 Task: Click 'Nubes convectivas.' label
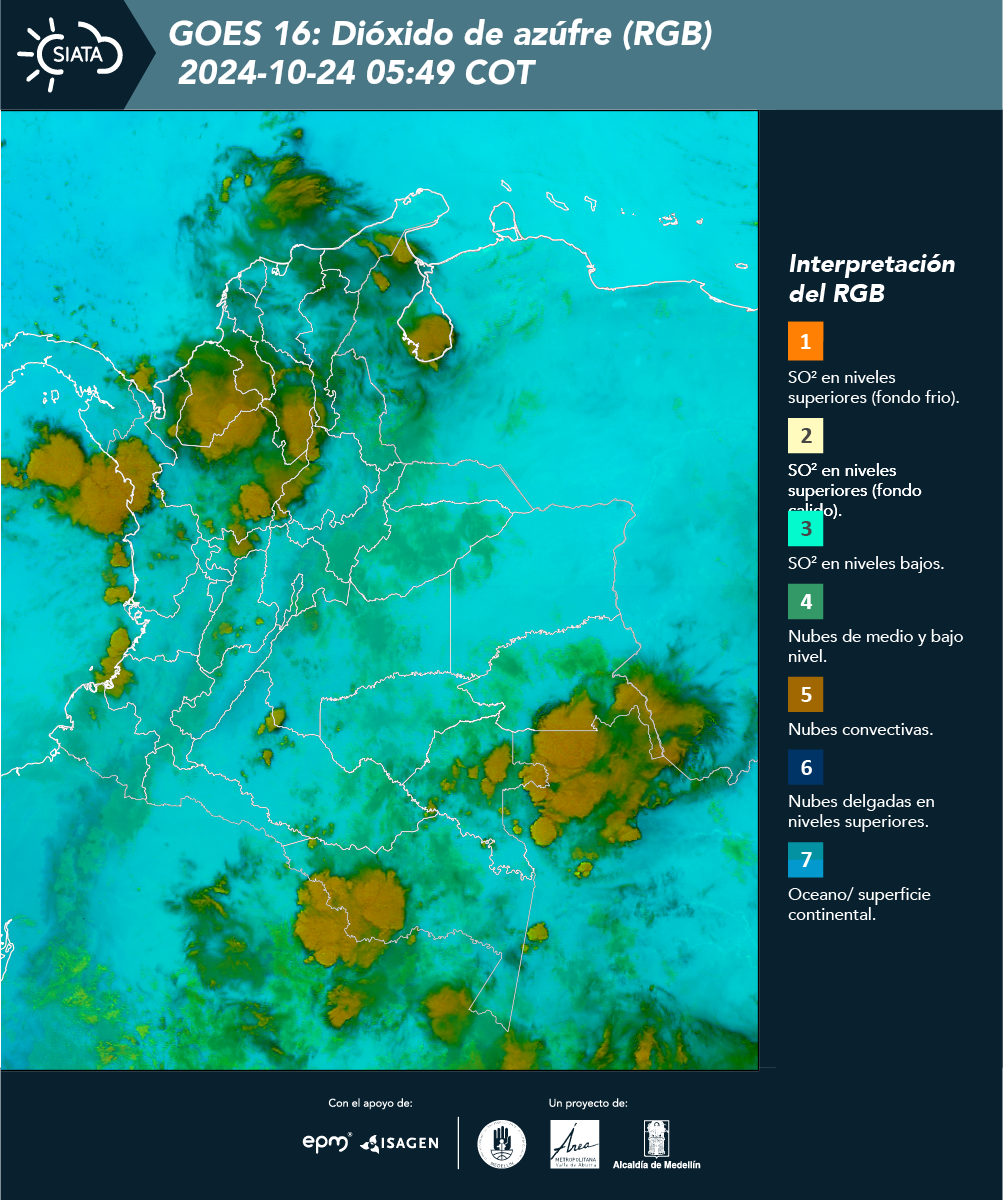[x=861, y=729]
